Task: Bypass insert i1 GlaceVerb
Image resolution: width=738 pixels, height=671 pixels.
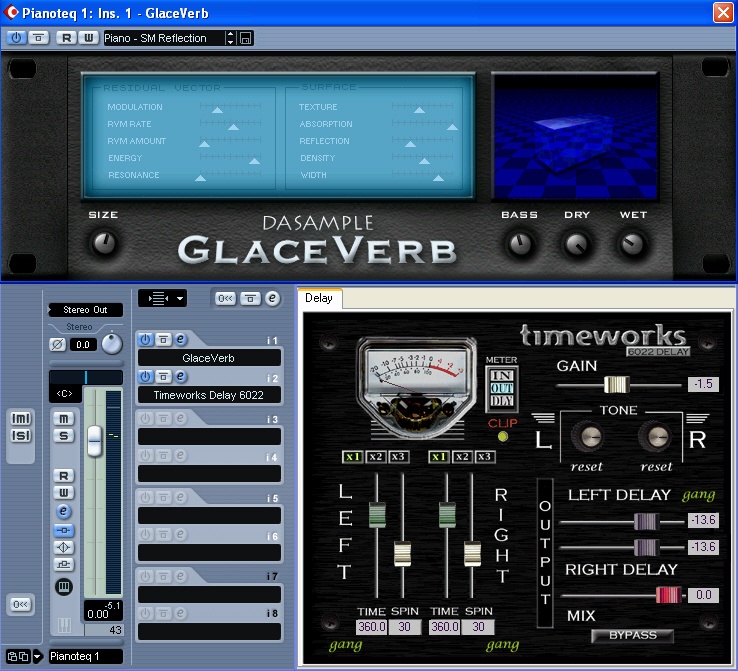Action: click(163, 339)
